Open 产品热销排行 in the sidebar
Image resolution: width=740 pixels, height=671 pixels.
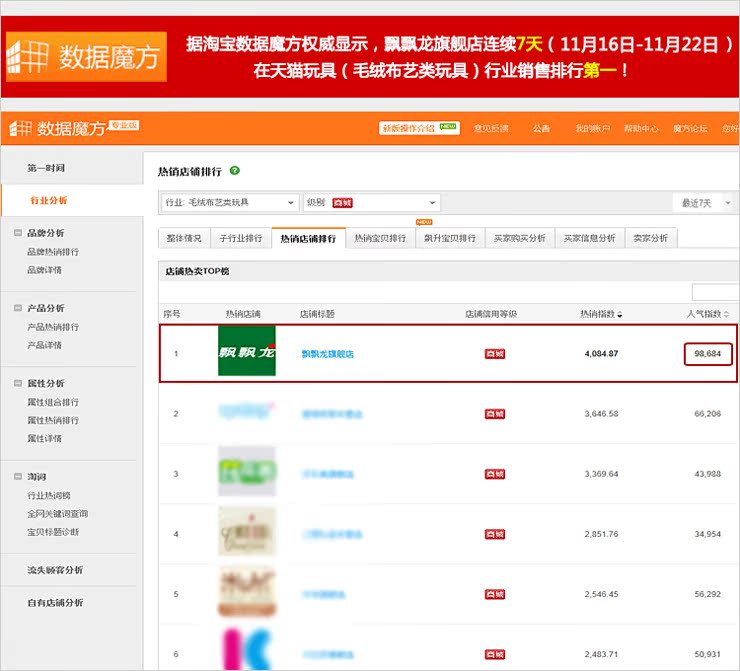tap(53, 327)
